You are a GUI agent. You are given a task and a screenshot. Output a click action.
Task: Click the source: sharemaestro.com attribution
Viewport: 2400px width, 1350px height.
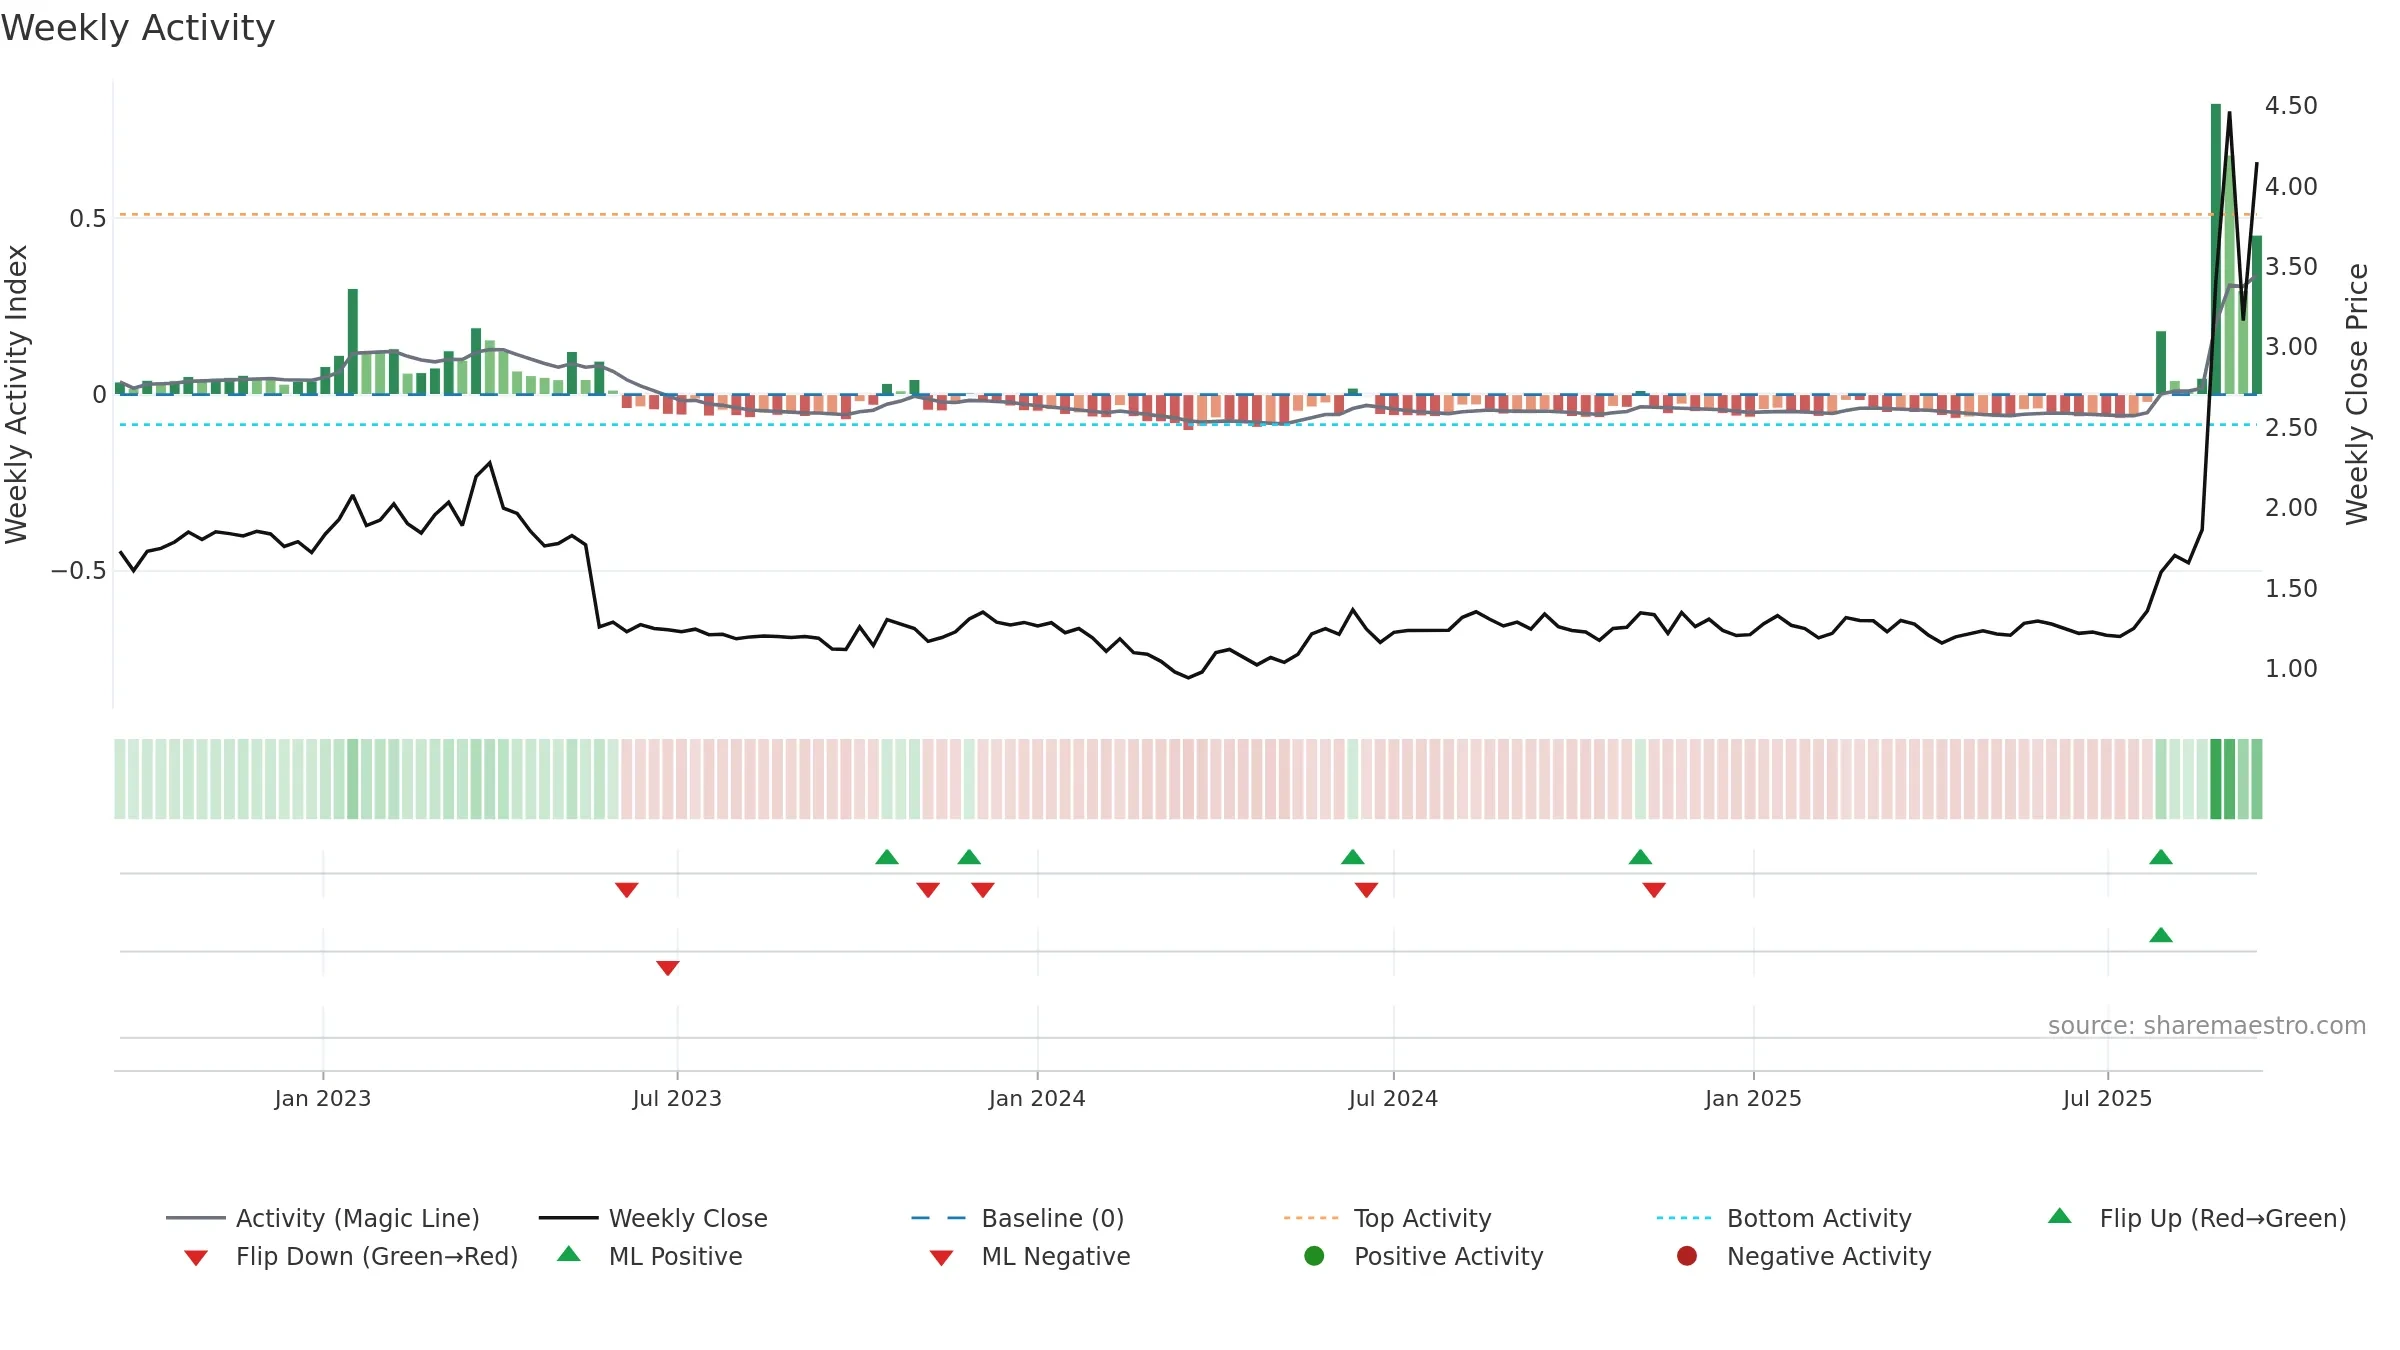coord(2207,1026)
